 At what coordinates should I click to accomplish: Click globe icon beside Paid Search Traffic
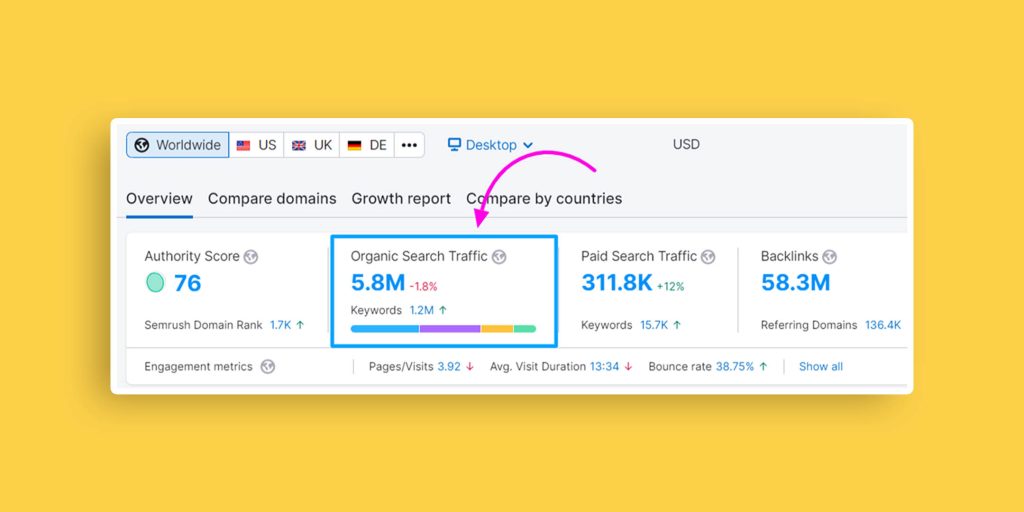coord(708,257)
